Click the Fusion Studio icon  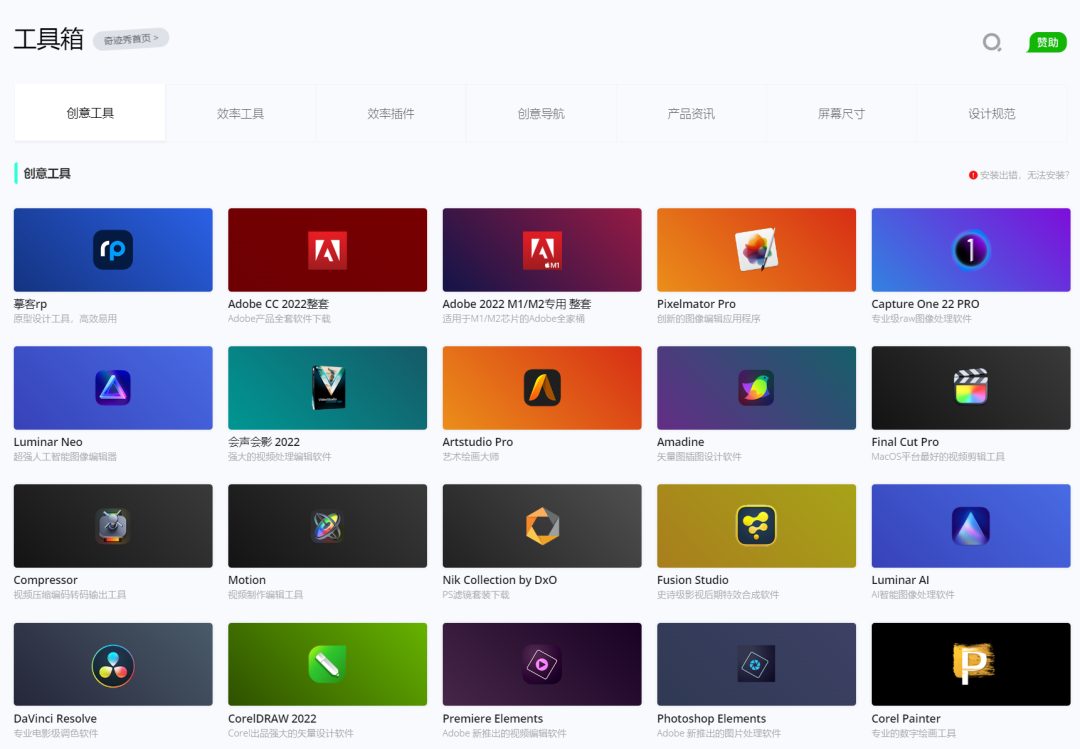(x=756, y=526)
